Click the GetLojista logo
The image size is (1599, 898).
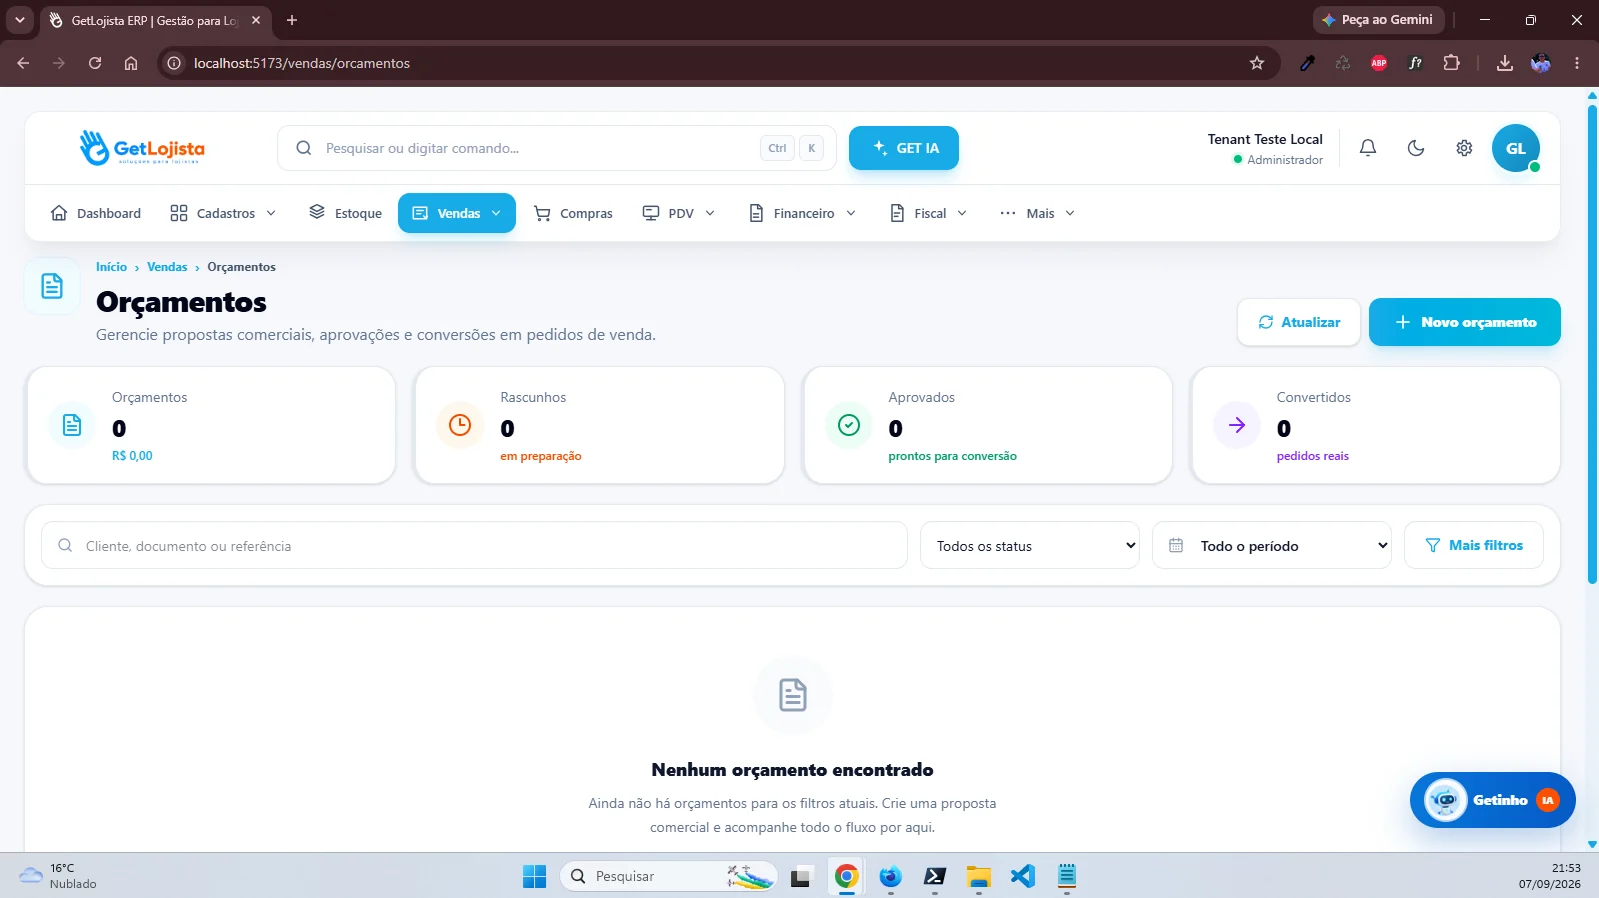click(x=142, y=148)
